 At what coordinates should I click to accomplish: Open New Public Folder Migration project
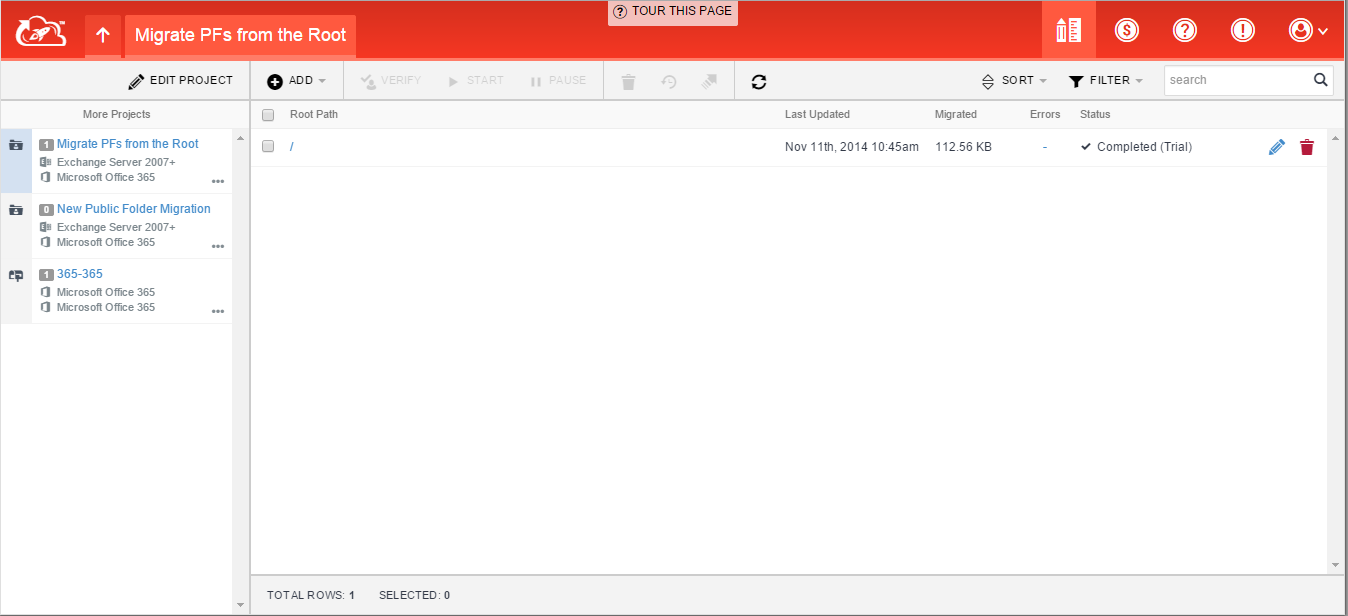coord(134,209)
